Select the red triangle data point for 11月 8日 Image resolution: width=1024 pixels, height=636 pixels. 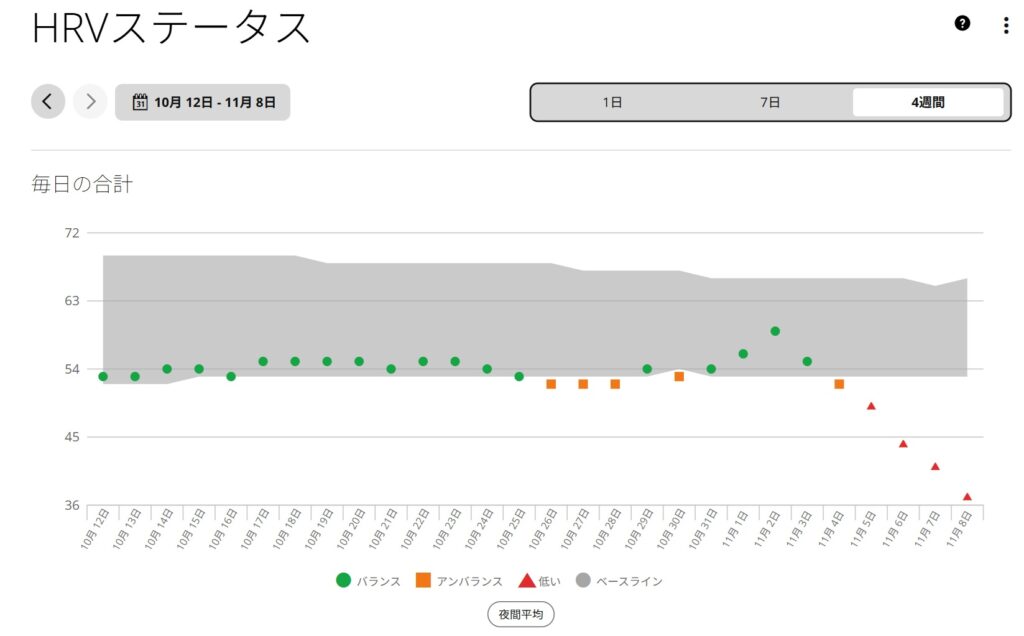pyautogui.click(x=967, y=497)
